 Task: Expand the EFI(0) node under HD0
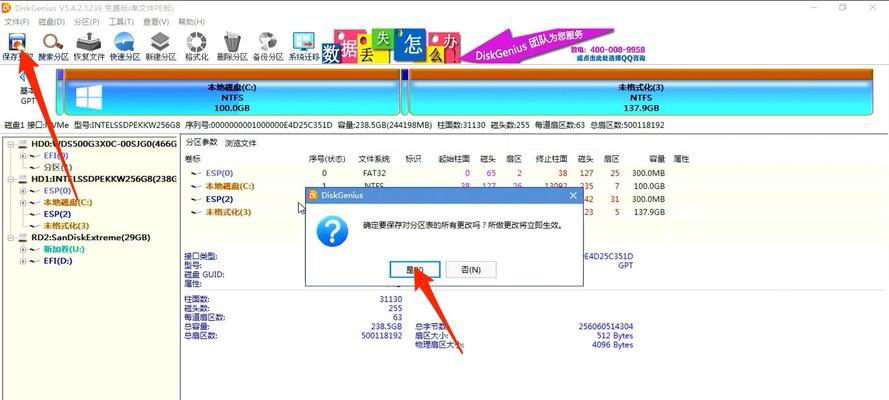(x=23, y=155)
